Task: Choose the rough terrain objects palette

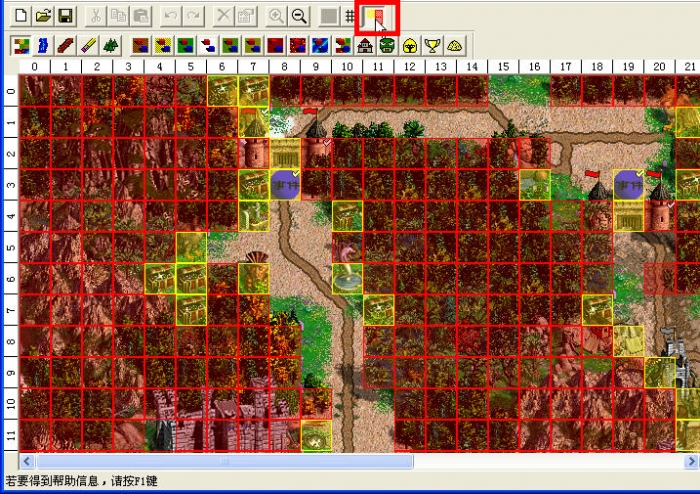Action: (253, 45)
